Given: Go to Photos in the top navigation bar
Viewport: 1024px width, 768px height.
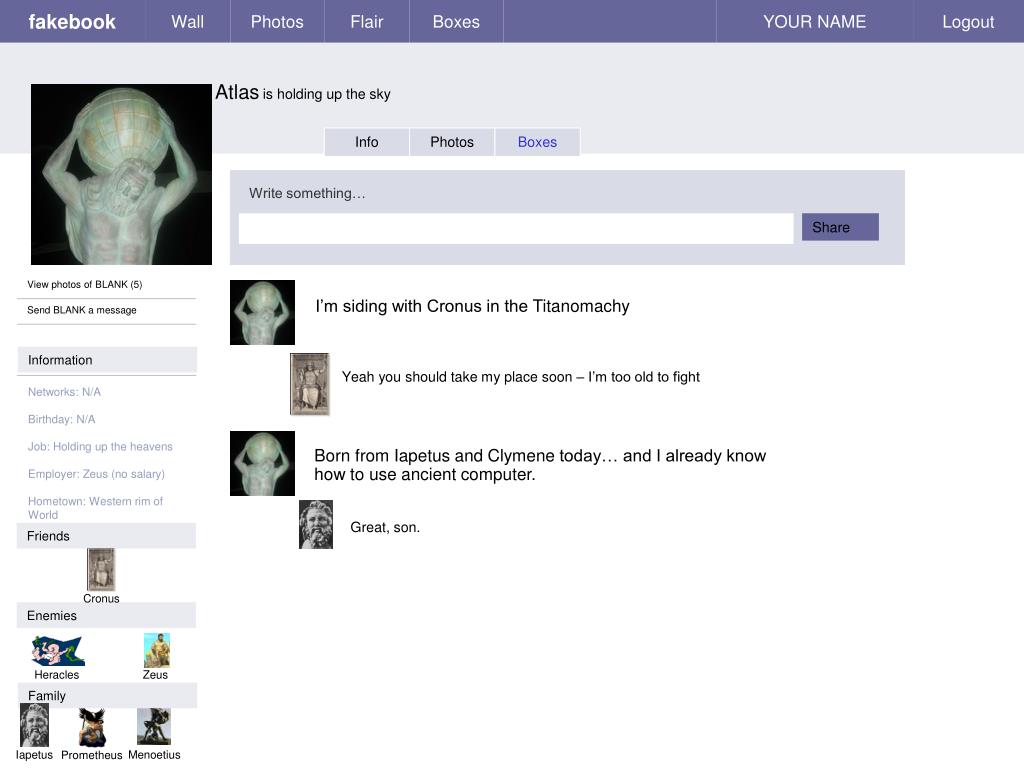Looking at the screenshot, I should (278, 22).
